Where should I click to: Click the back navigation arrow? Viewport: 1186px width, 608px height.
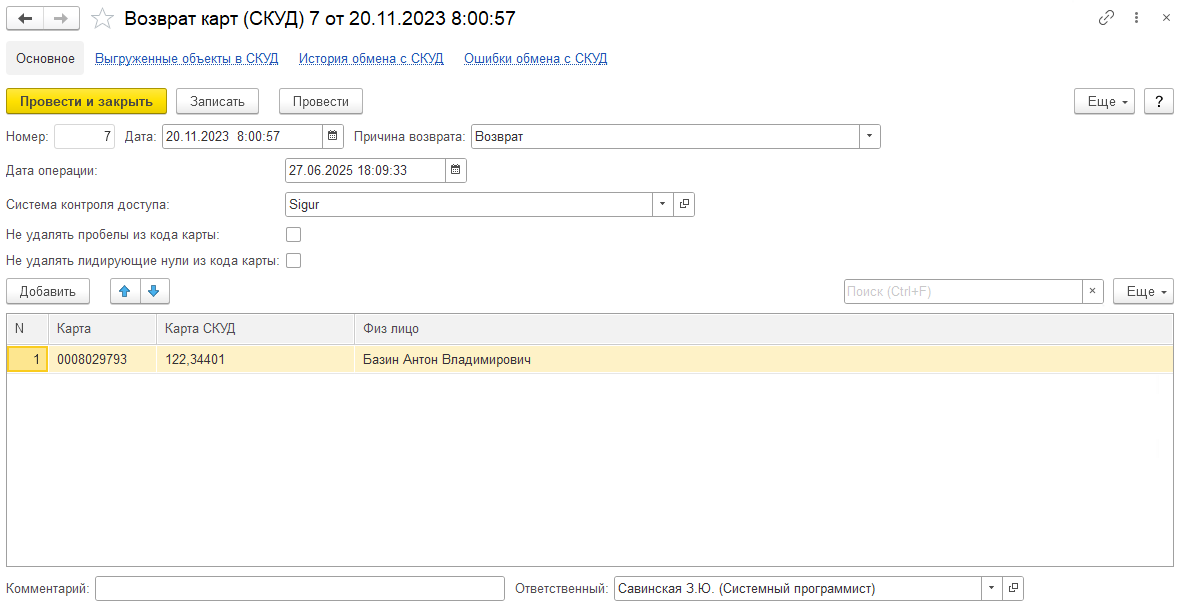click(x=25, y=18)
